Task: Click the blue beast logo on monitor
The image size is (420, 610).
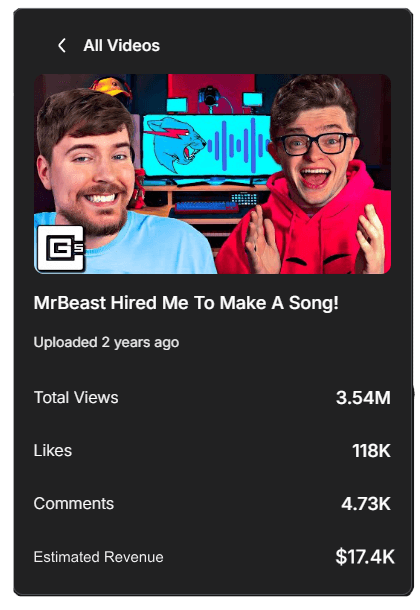Action: click(x=175, y=144)
